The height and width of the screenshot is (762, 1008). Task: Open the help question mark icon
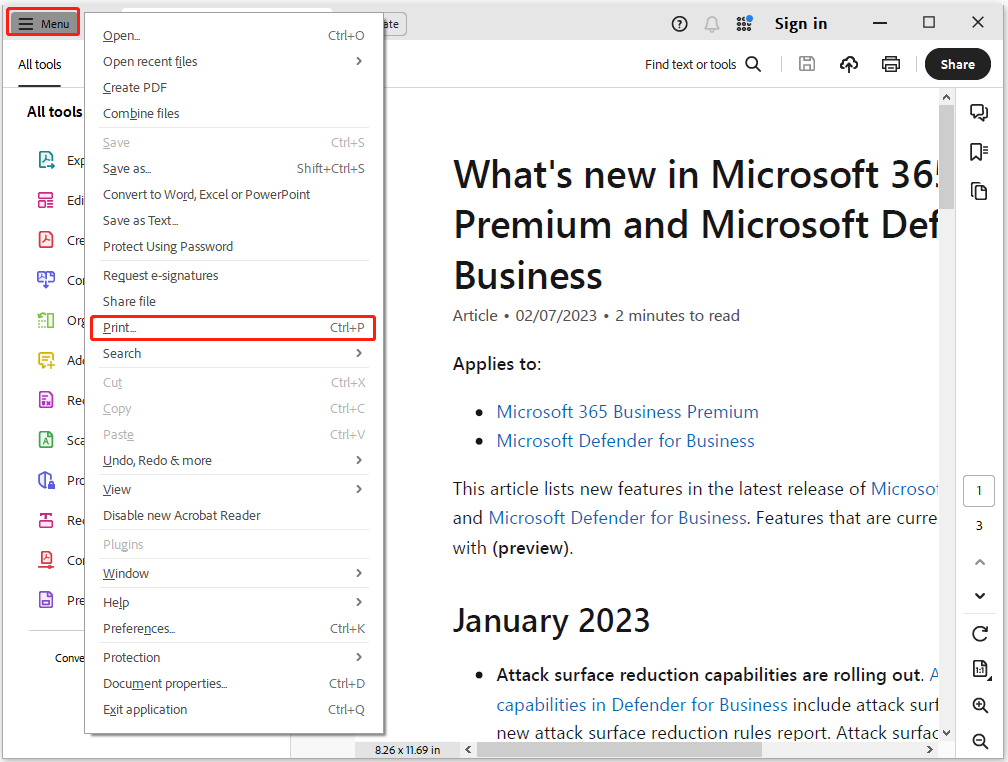click(680, 23)
